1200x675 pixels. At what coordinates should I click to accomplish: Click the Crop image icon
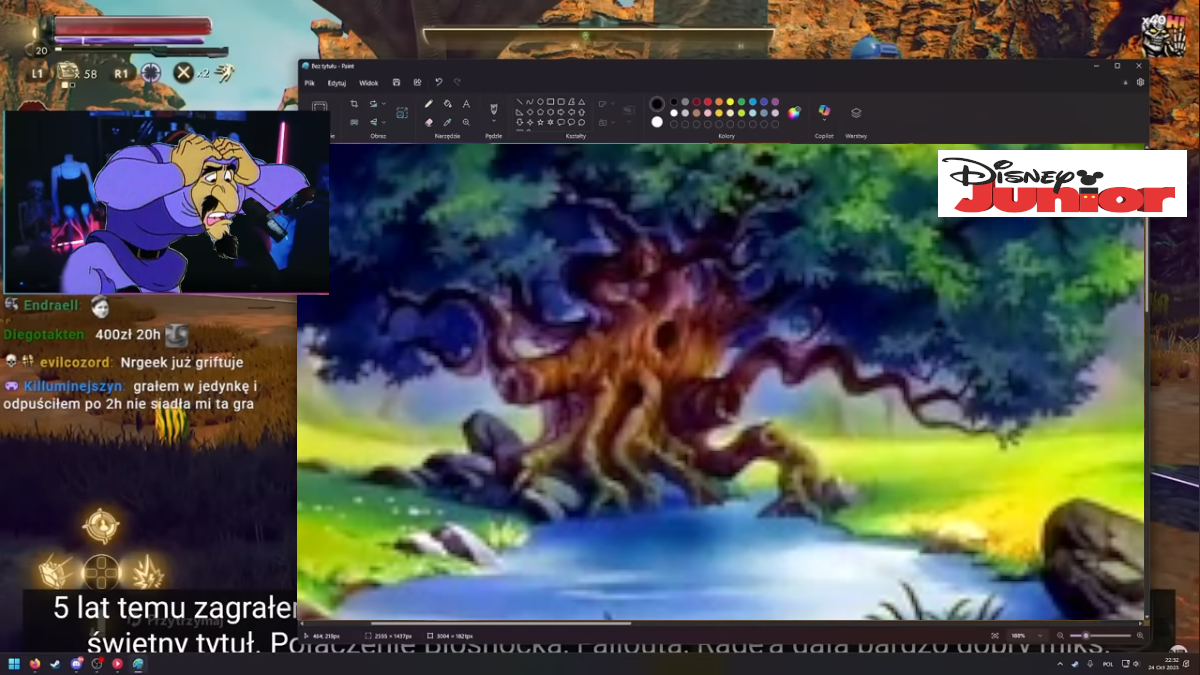pyautogui.click(x=354, y=103)
